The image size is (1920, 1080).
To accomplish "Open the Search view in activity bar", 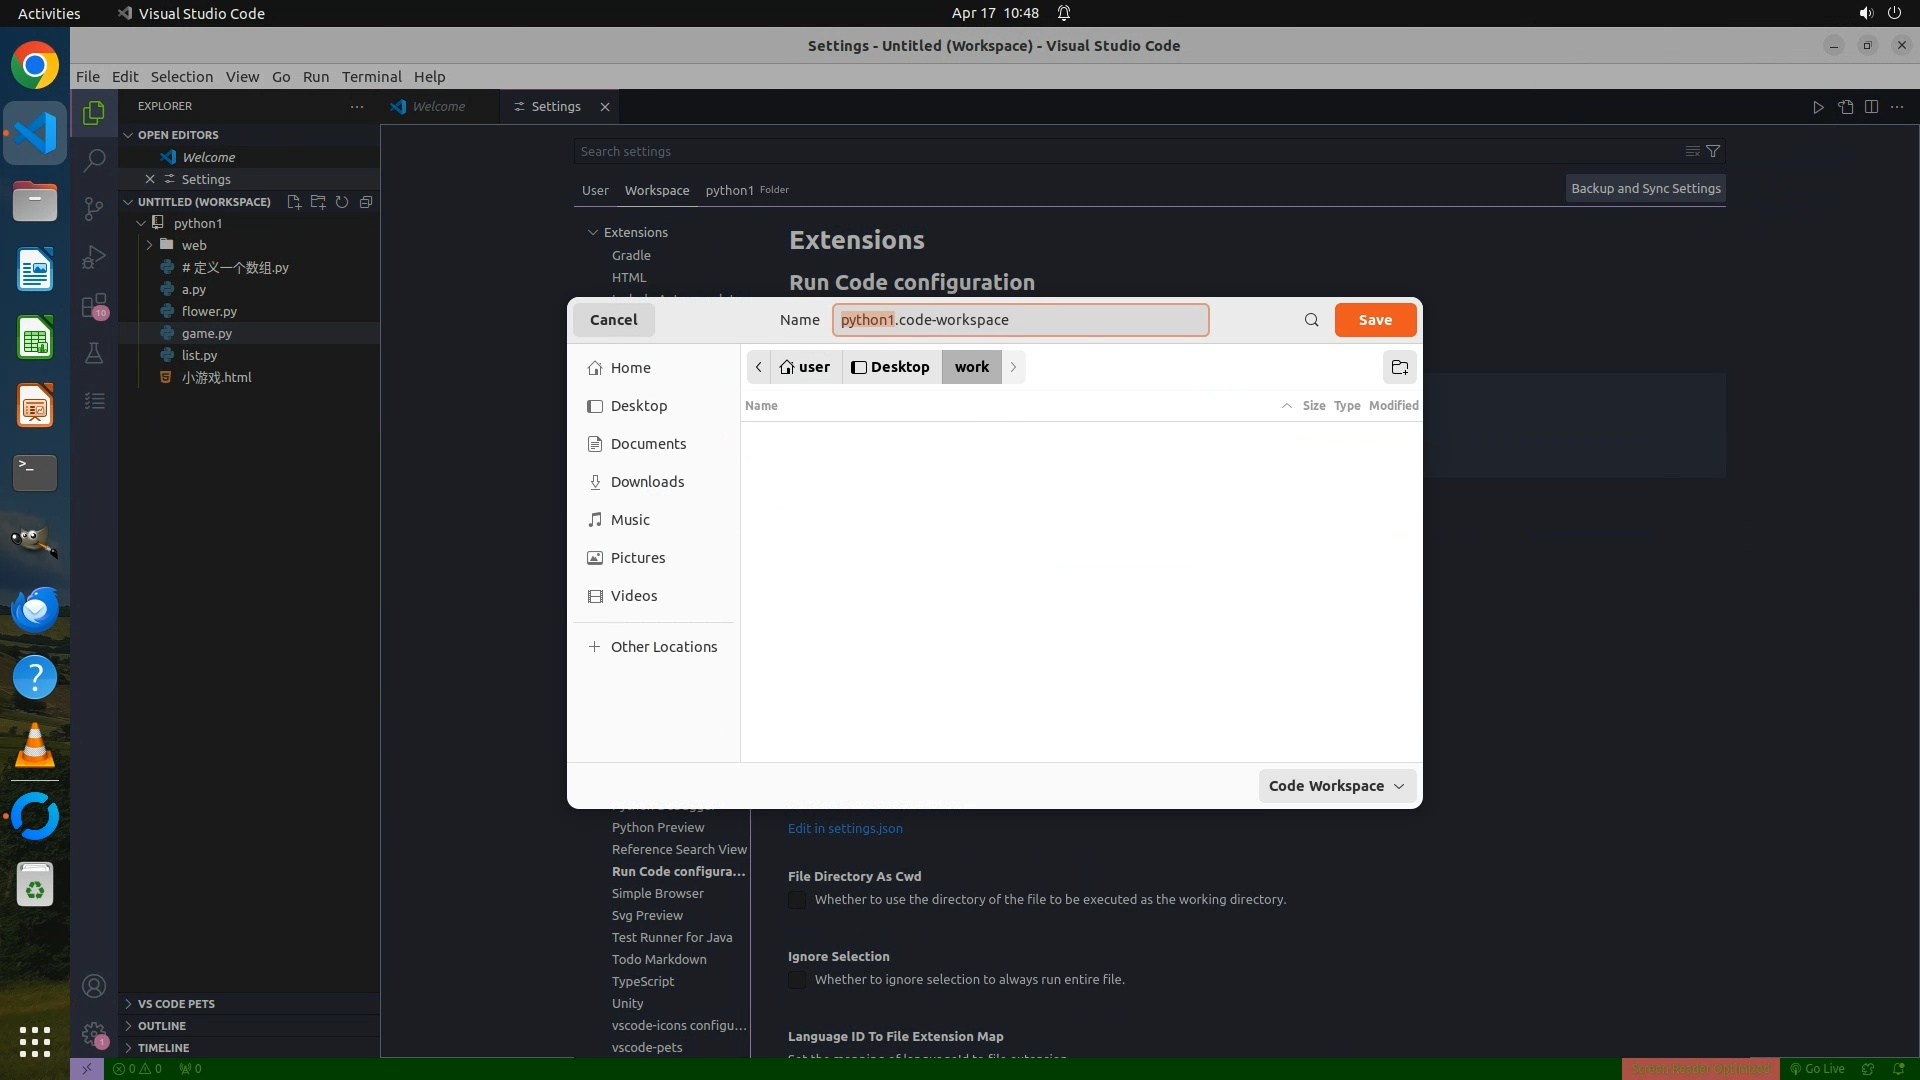I will 94,160.
